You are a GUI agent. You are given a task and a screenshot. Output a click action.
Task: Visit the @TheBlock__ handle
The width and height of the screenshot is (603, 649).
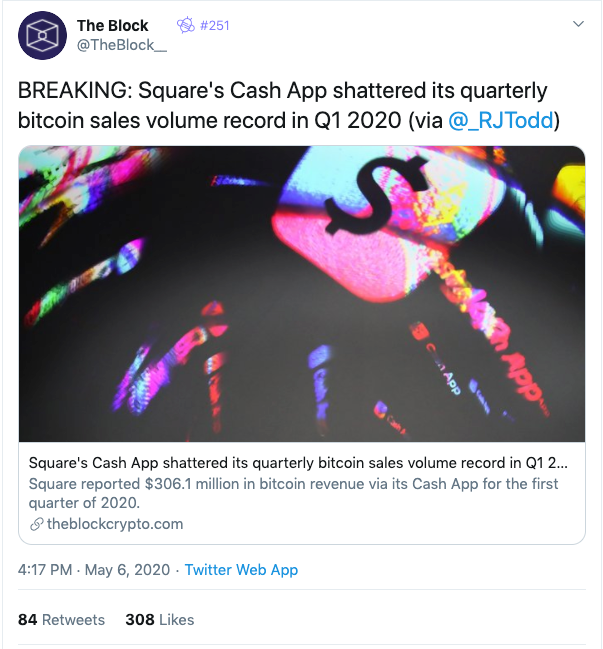[x=122, y=45]
